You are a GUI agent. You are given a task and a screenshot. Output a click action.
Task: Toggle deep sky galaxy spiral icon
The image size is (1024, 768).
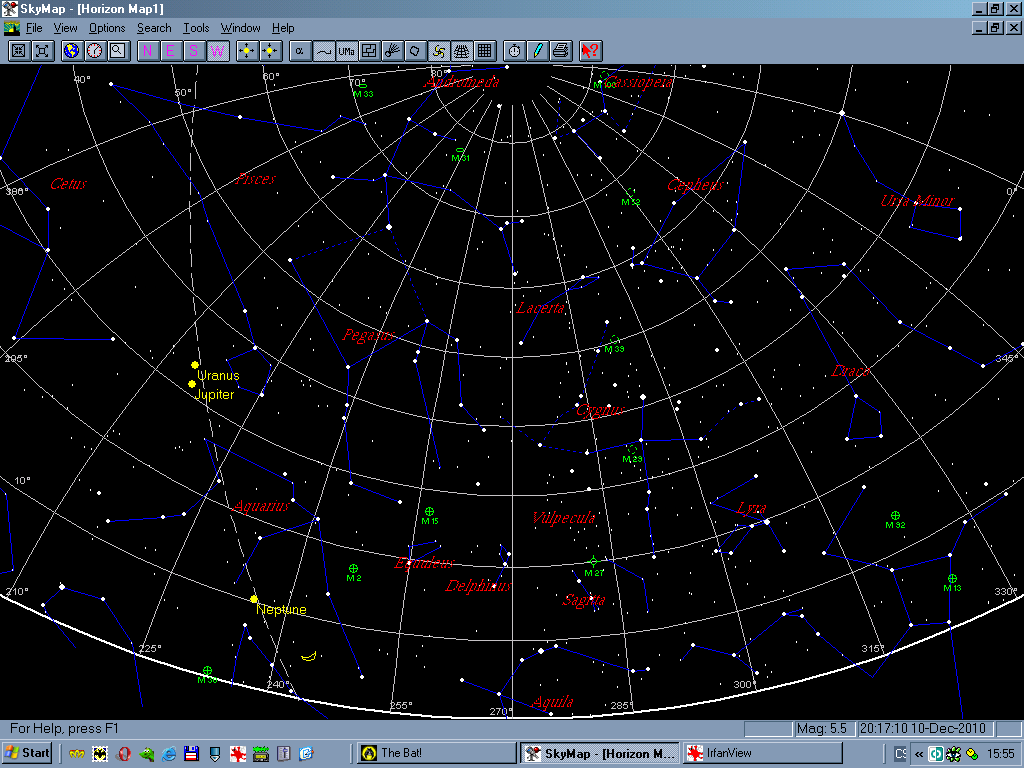[439, 51]
